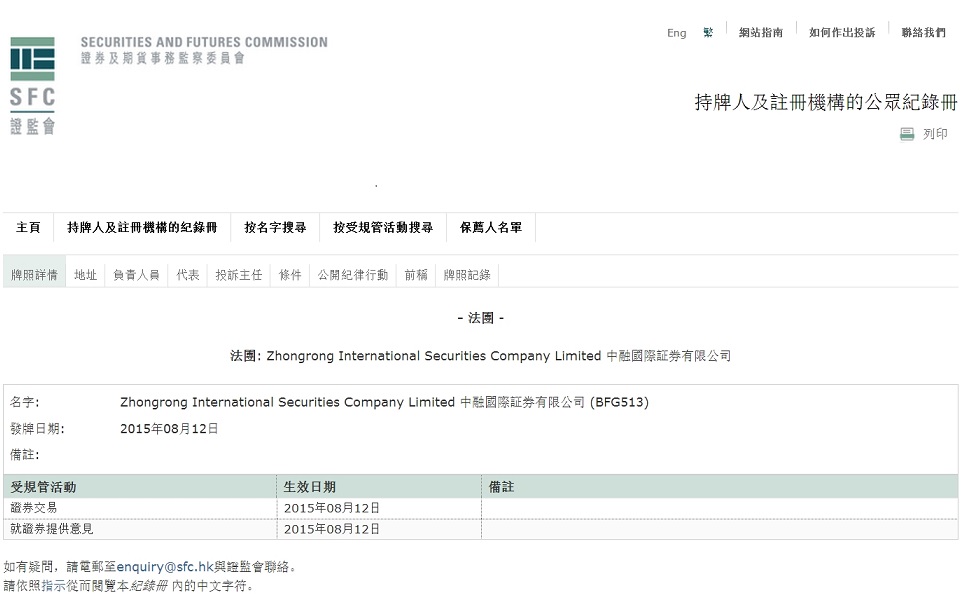Go to 主頁 in the main menu
Image resolution: width=967 pixels, height=594 pixels.
click(x=28, y=228)
